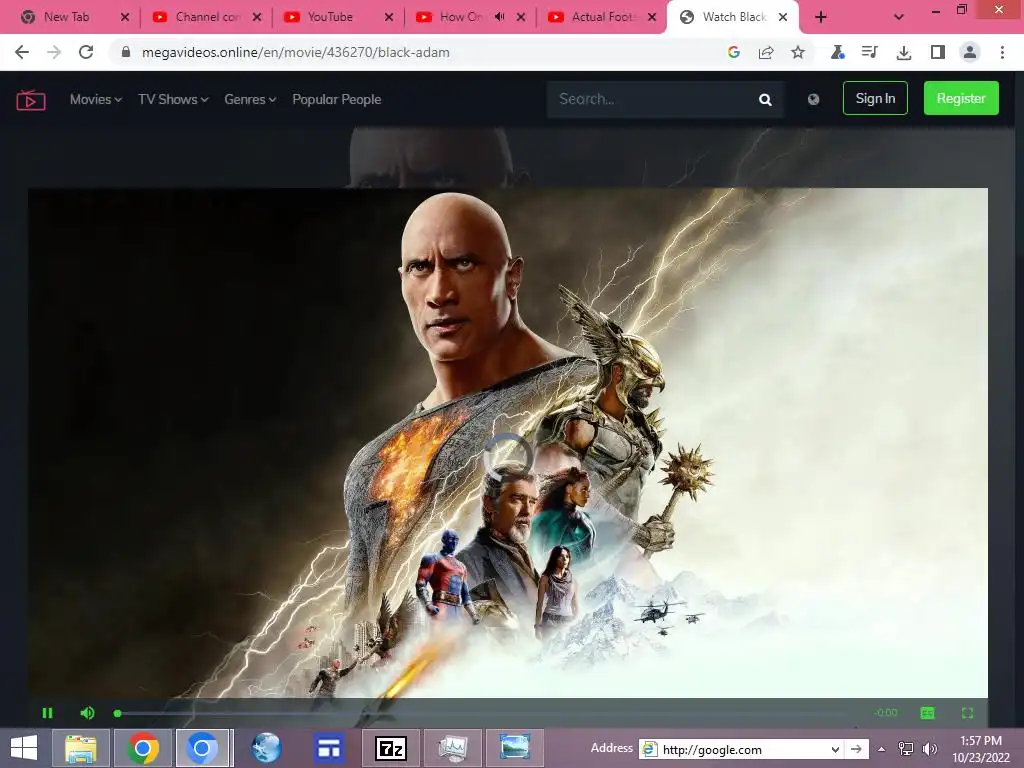
Task: Close the New Tab tab
Action: pos(125,17)
